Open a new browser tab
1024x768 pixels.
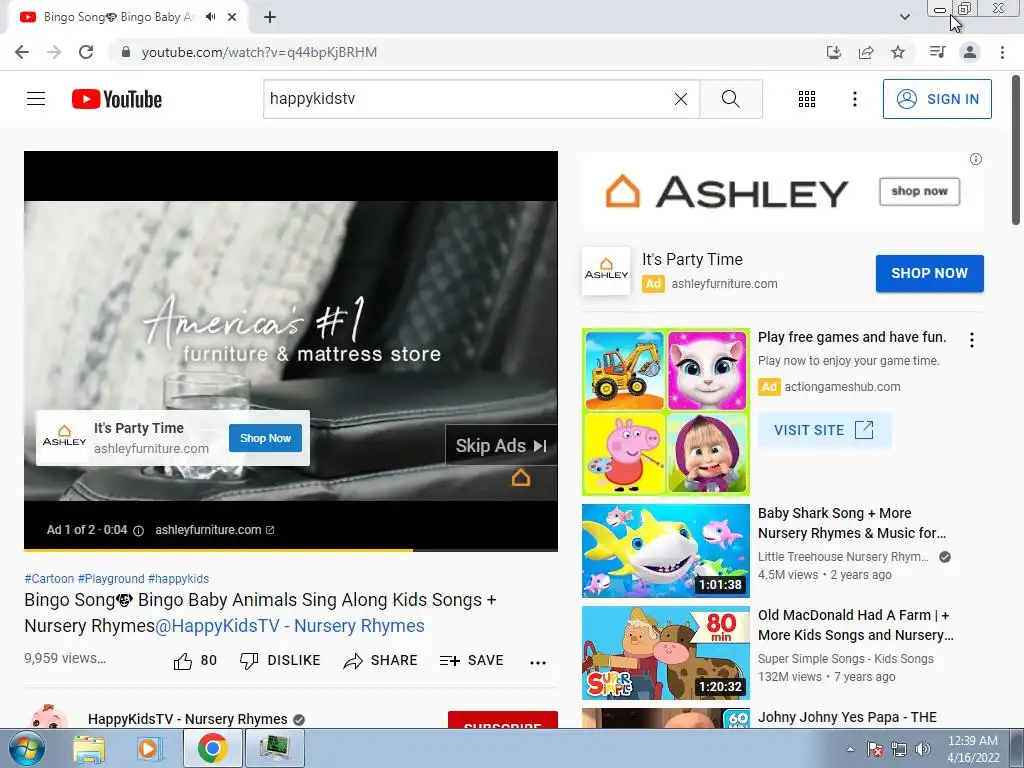270,17
